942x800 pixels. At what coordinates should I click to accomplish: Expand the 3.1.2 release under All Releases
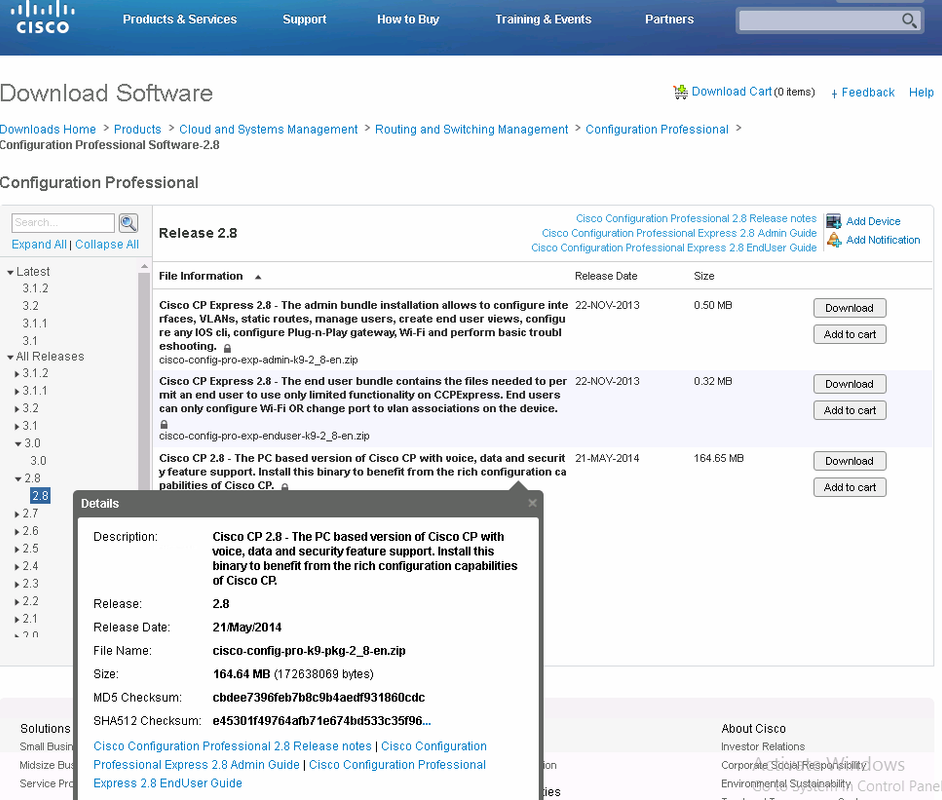pyautogui.click(x=17, y=374)
